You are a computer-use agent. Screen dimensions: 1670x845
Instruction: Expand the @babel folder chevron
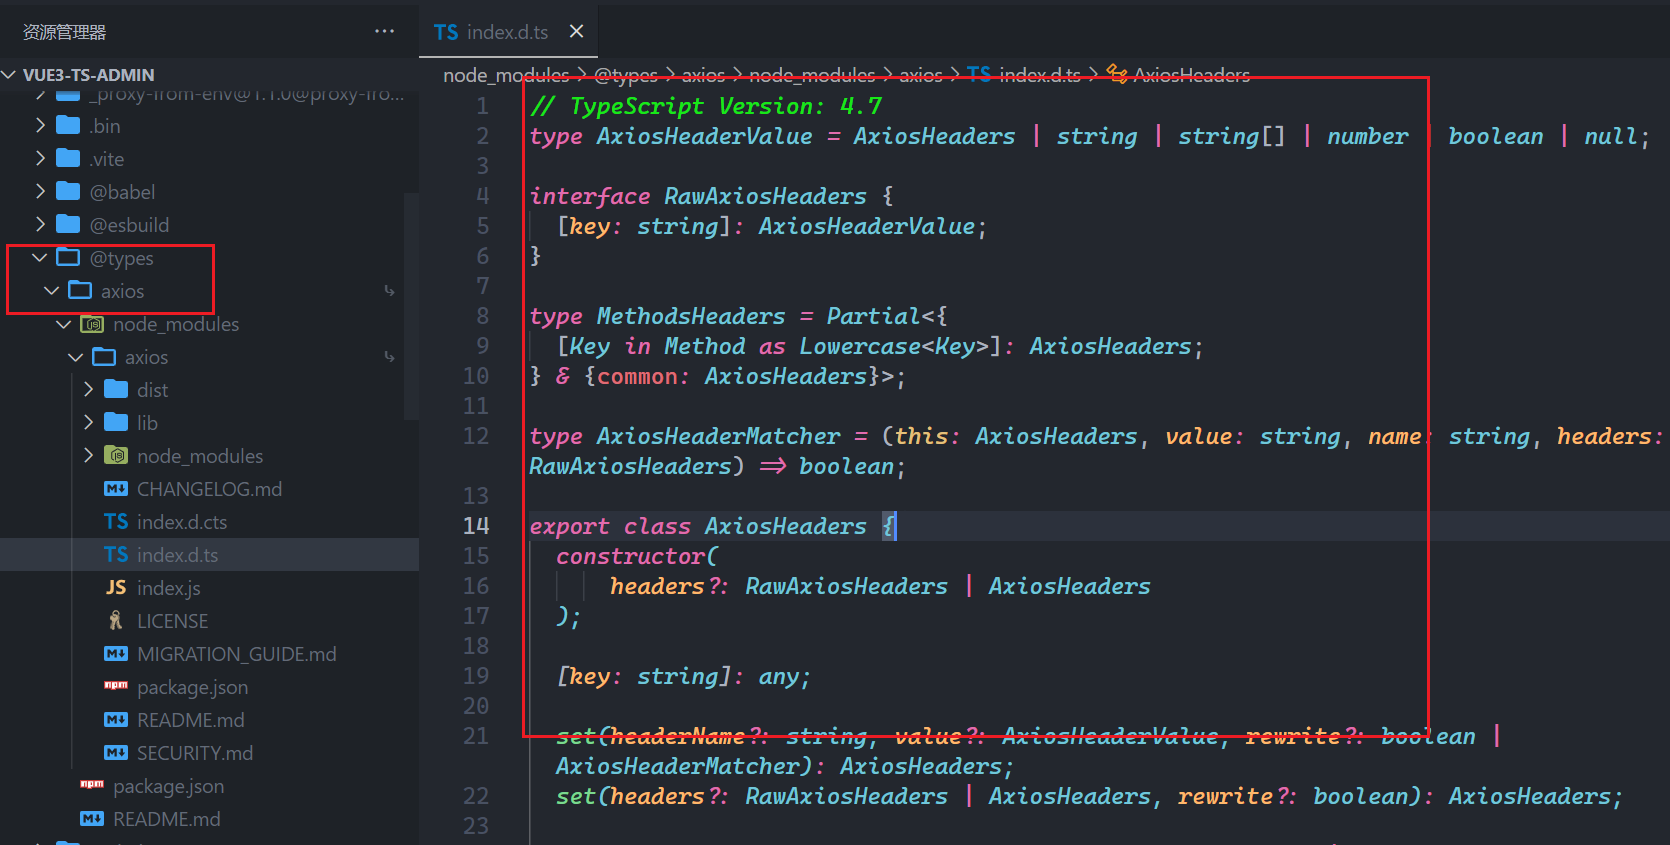pyautogui.click(x=40, y=191)
